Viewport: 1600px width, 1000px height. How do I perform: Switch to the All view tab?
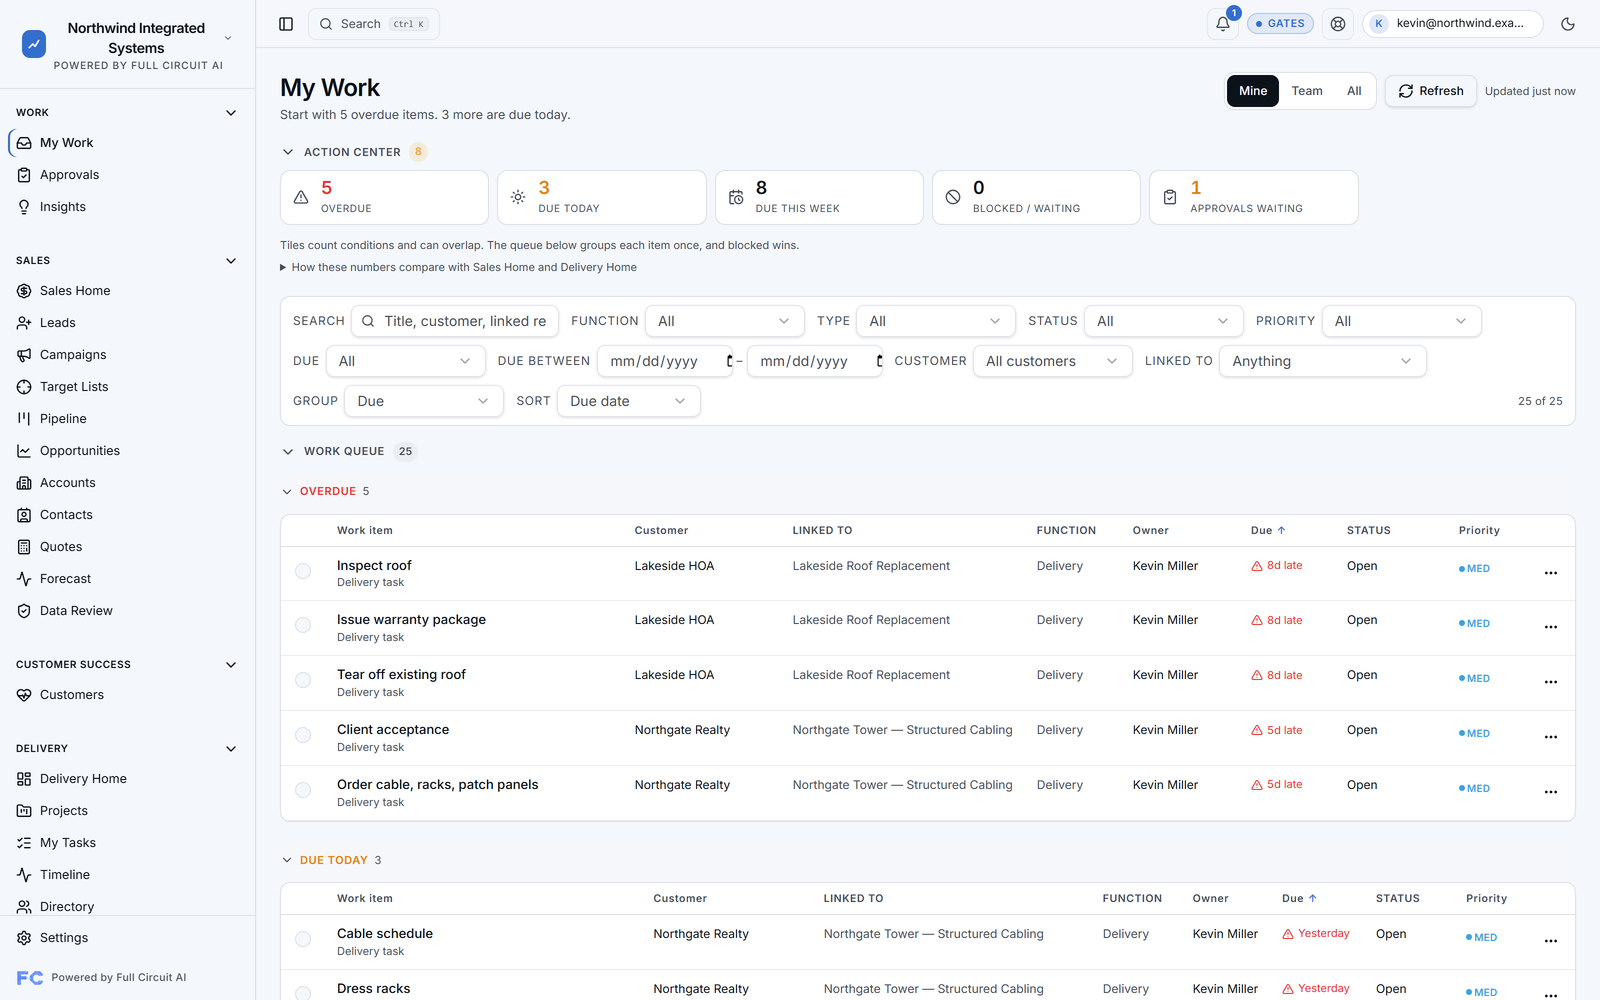(1354, 91)
